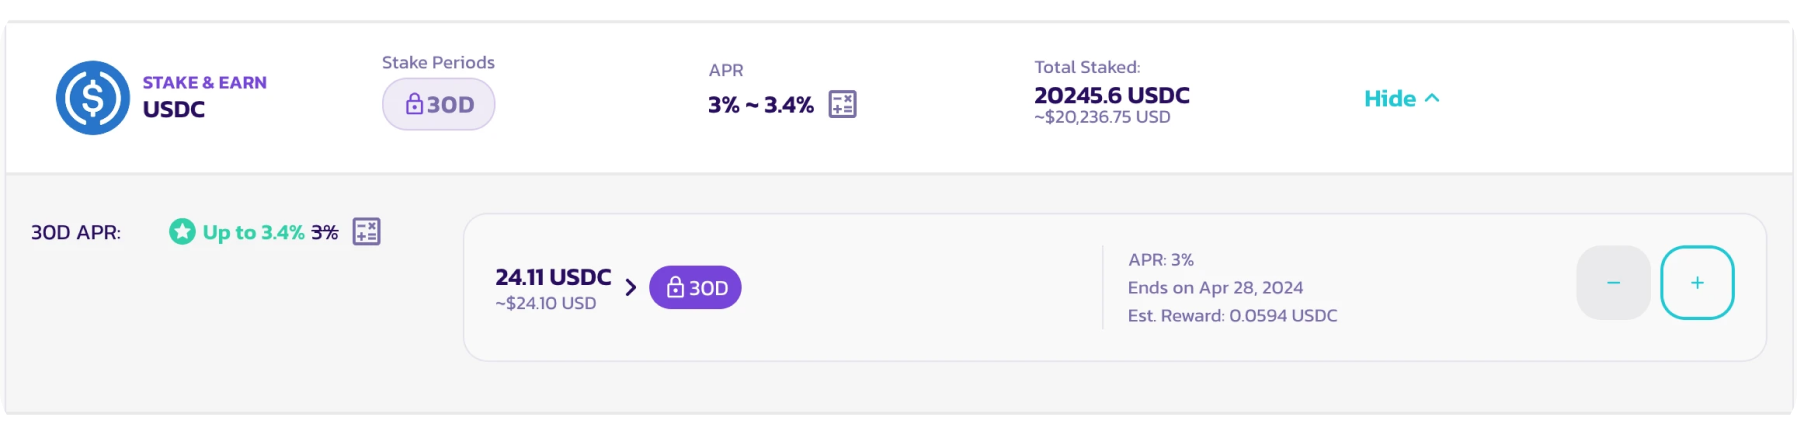Increase stake with the plus button
This screenshot has width=1797, height=438.
pyautogui.click(x=1697, y=283)
